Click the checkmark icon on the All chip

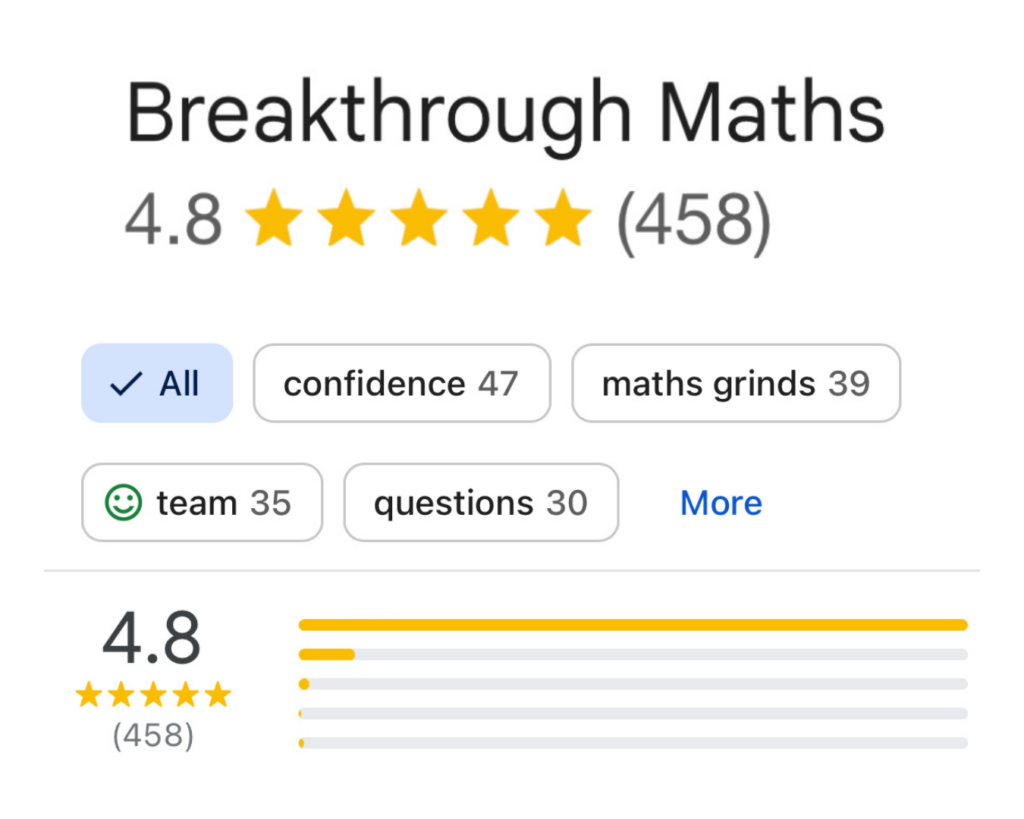tap(124, 382)
